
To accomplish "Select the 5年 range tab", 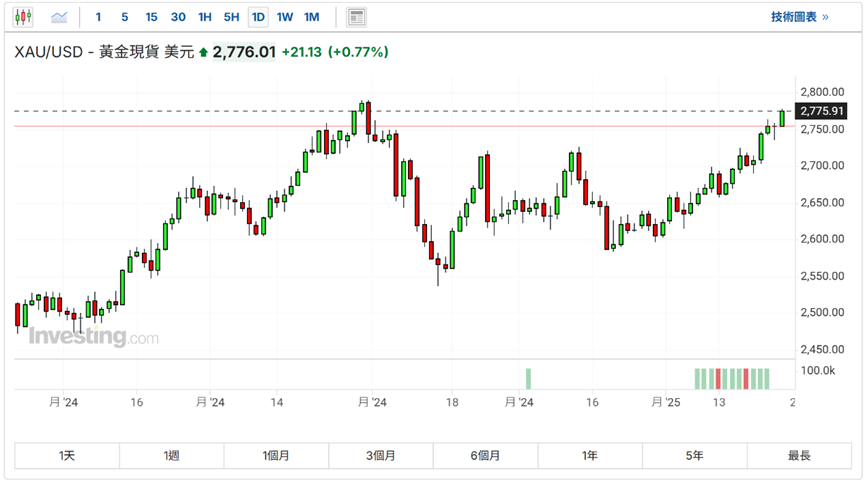I will (x=695, y=455).
